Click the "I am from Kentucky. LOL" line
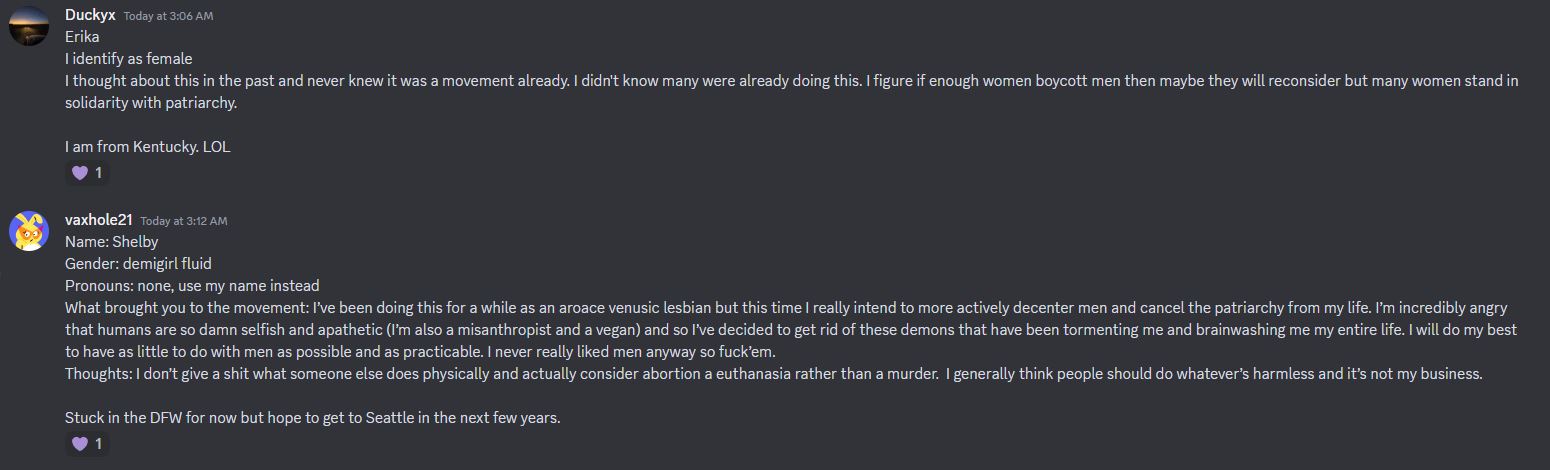The image size is (1550, 470). tap(147, 146)
